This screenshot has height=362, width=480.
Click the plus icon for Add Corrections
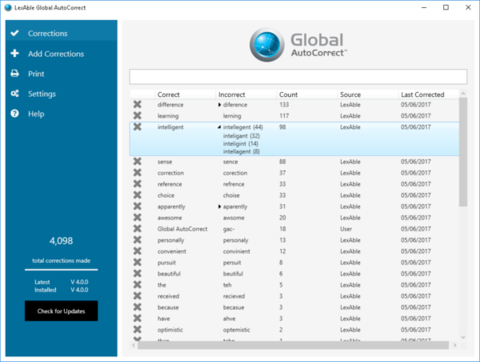pos(15,53)
